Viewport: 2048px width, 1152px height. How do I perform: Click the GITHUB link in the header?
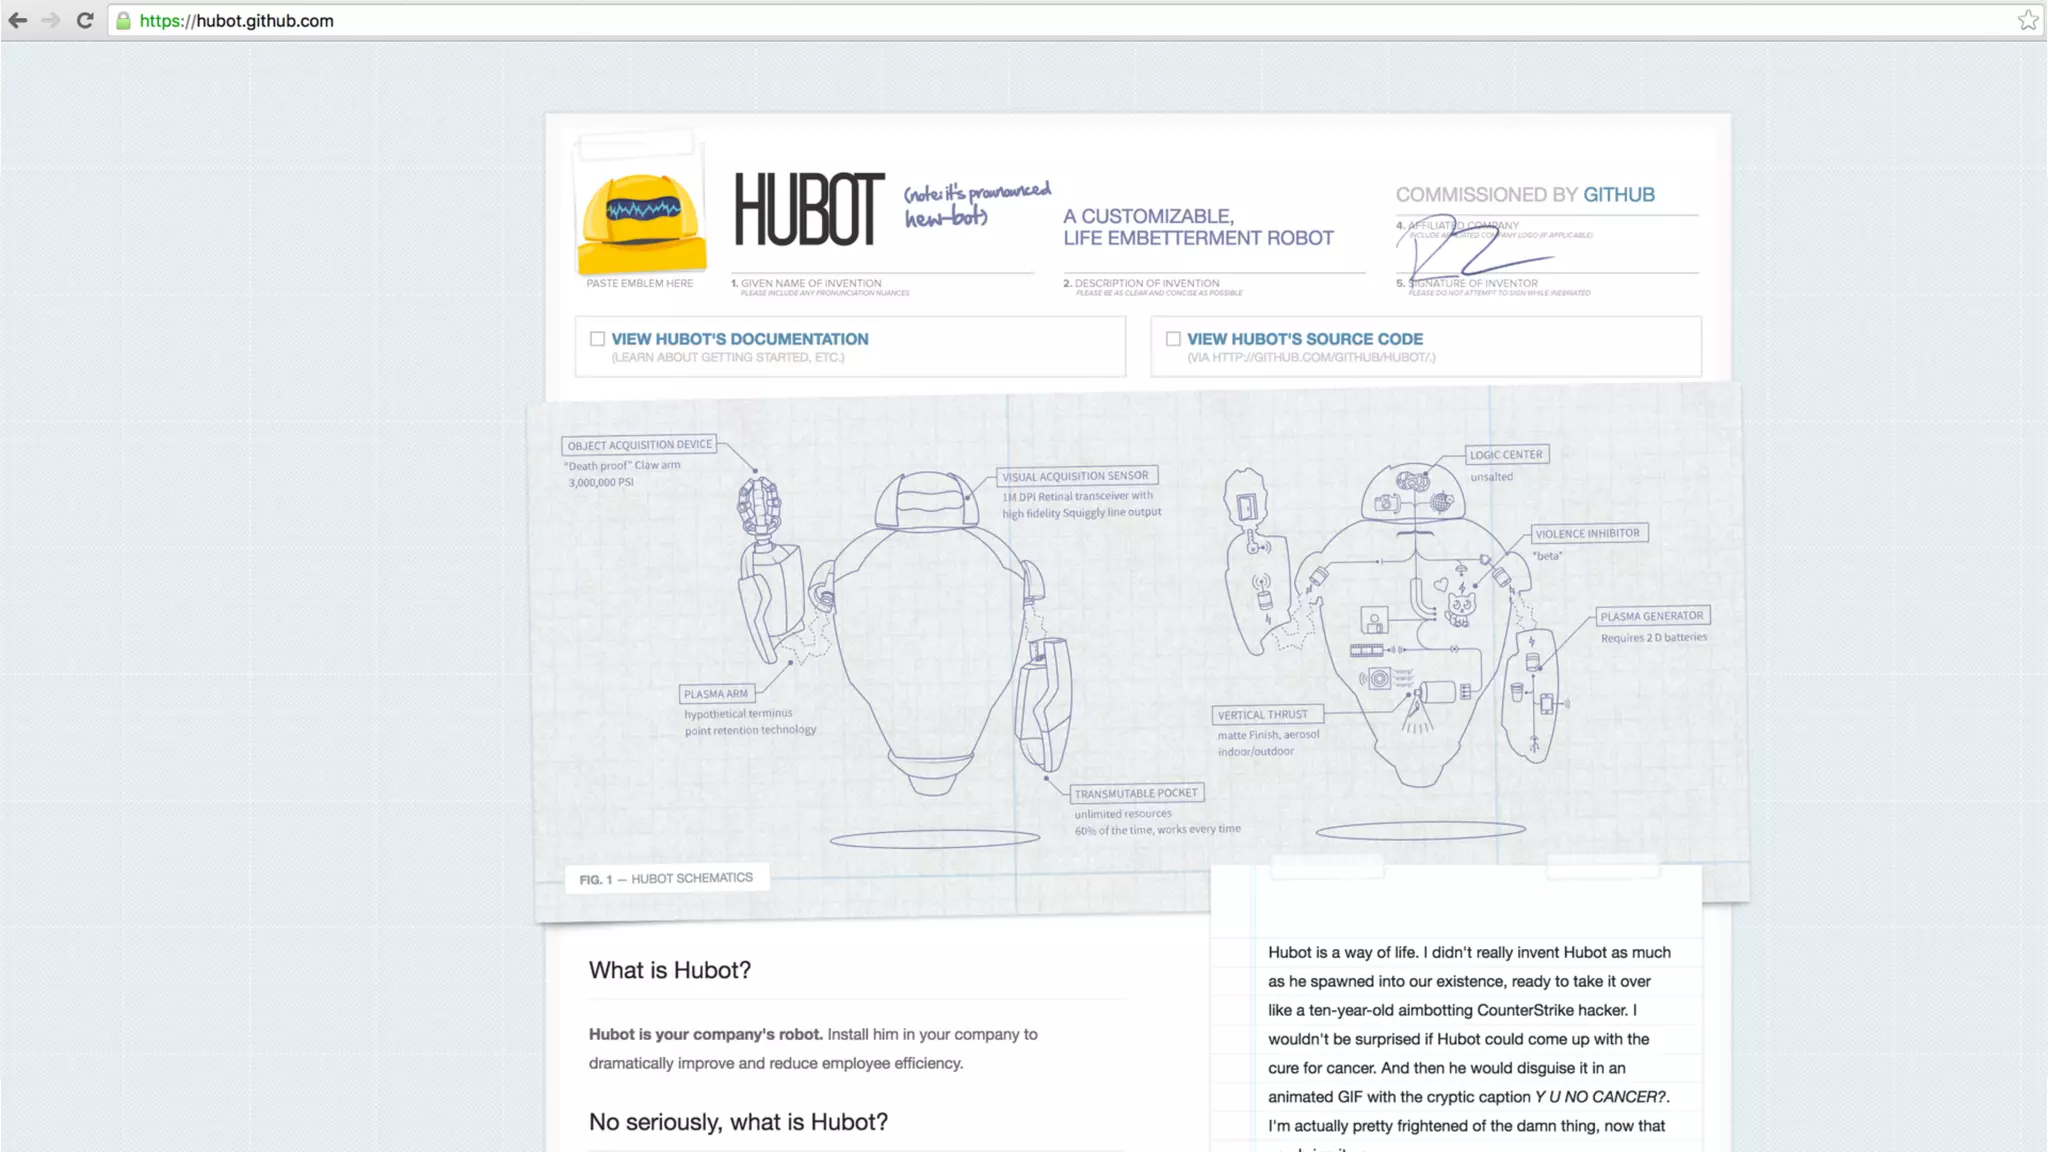tap(1618, 195)
